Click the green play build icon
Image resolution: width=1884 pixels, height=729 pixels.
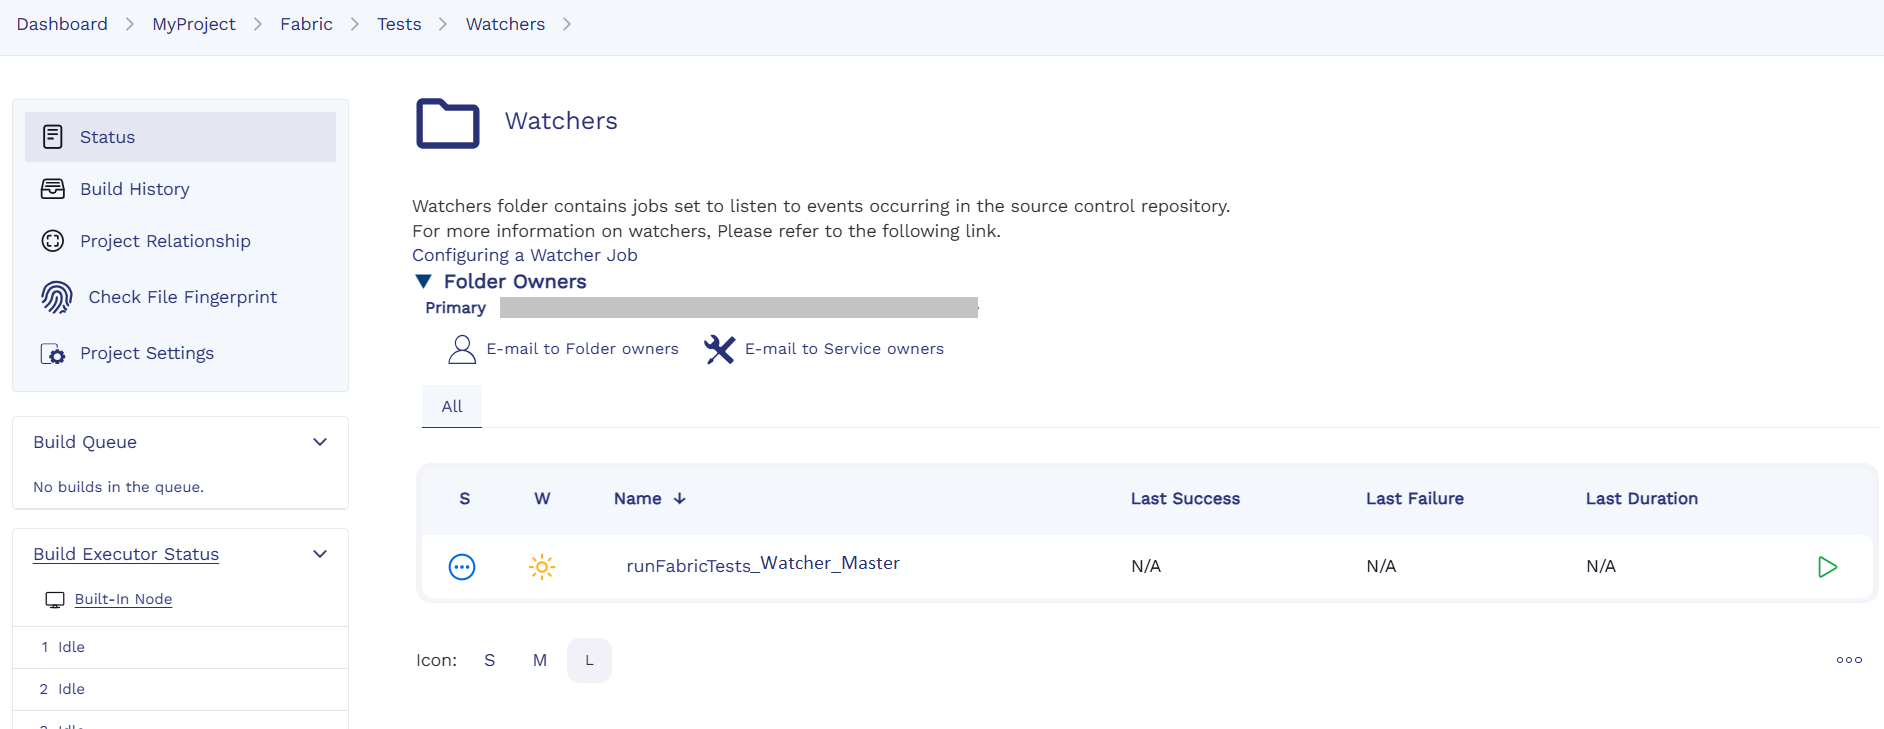[x=1827, y=567]
